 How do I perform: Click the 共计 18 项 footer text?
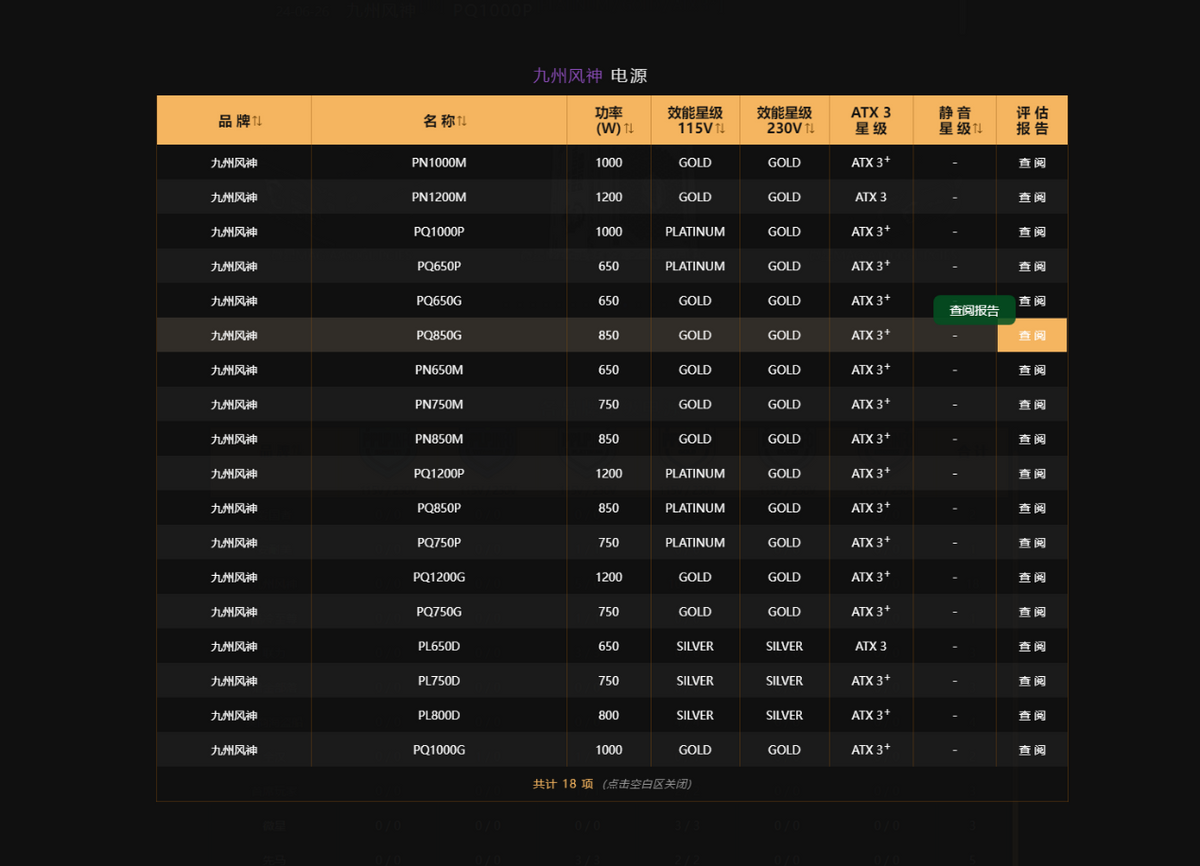pyautogui.click(x=564, y=784)
